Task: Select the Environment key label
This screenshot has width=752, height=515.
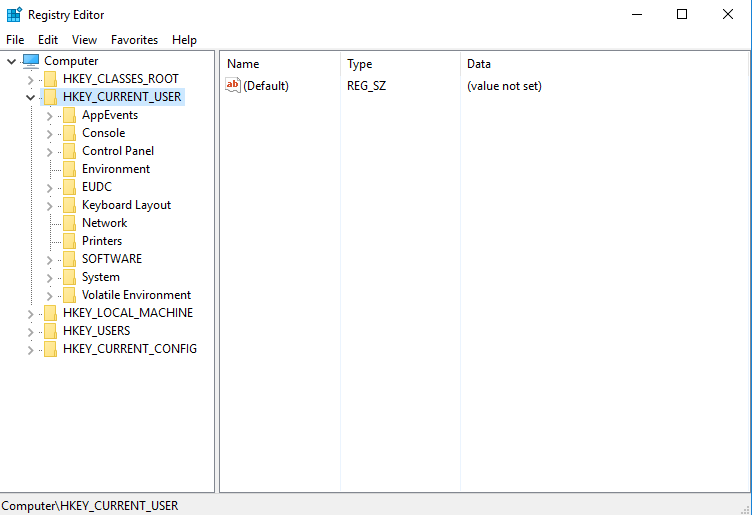Action: click(x=116, y=169)
